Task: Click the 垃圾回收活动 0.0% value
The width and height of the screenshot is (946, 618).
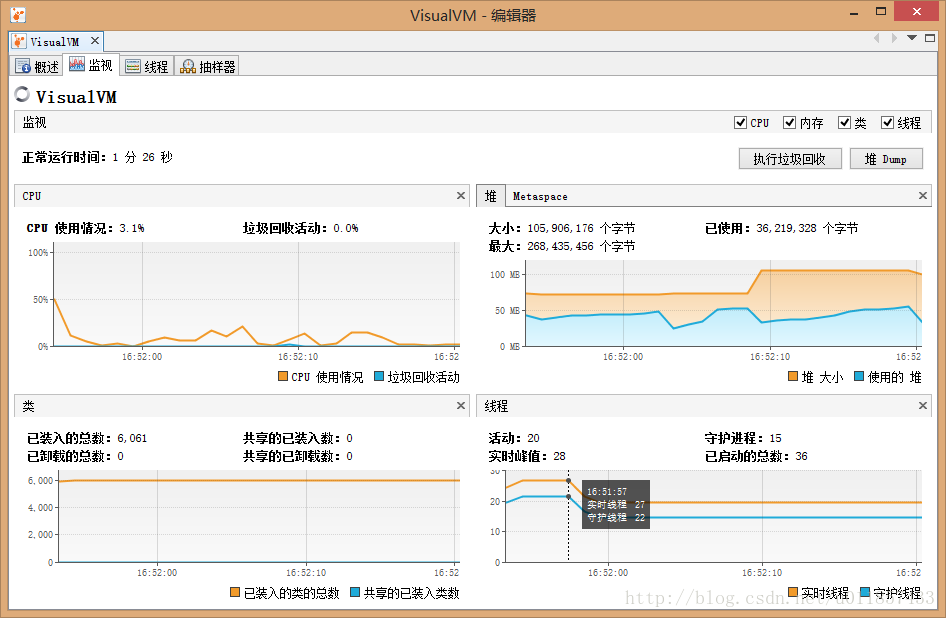Action: (x=346, y=228)
